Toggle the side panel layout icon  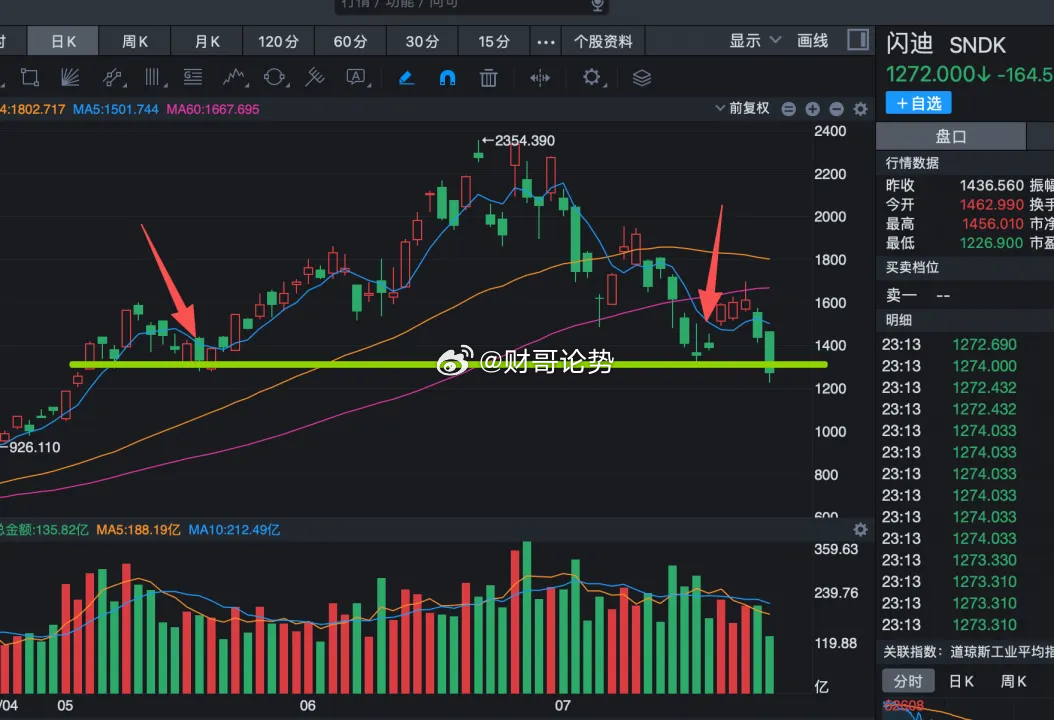(858, 40)
